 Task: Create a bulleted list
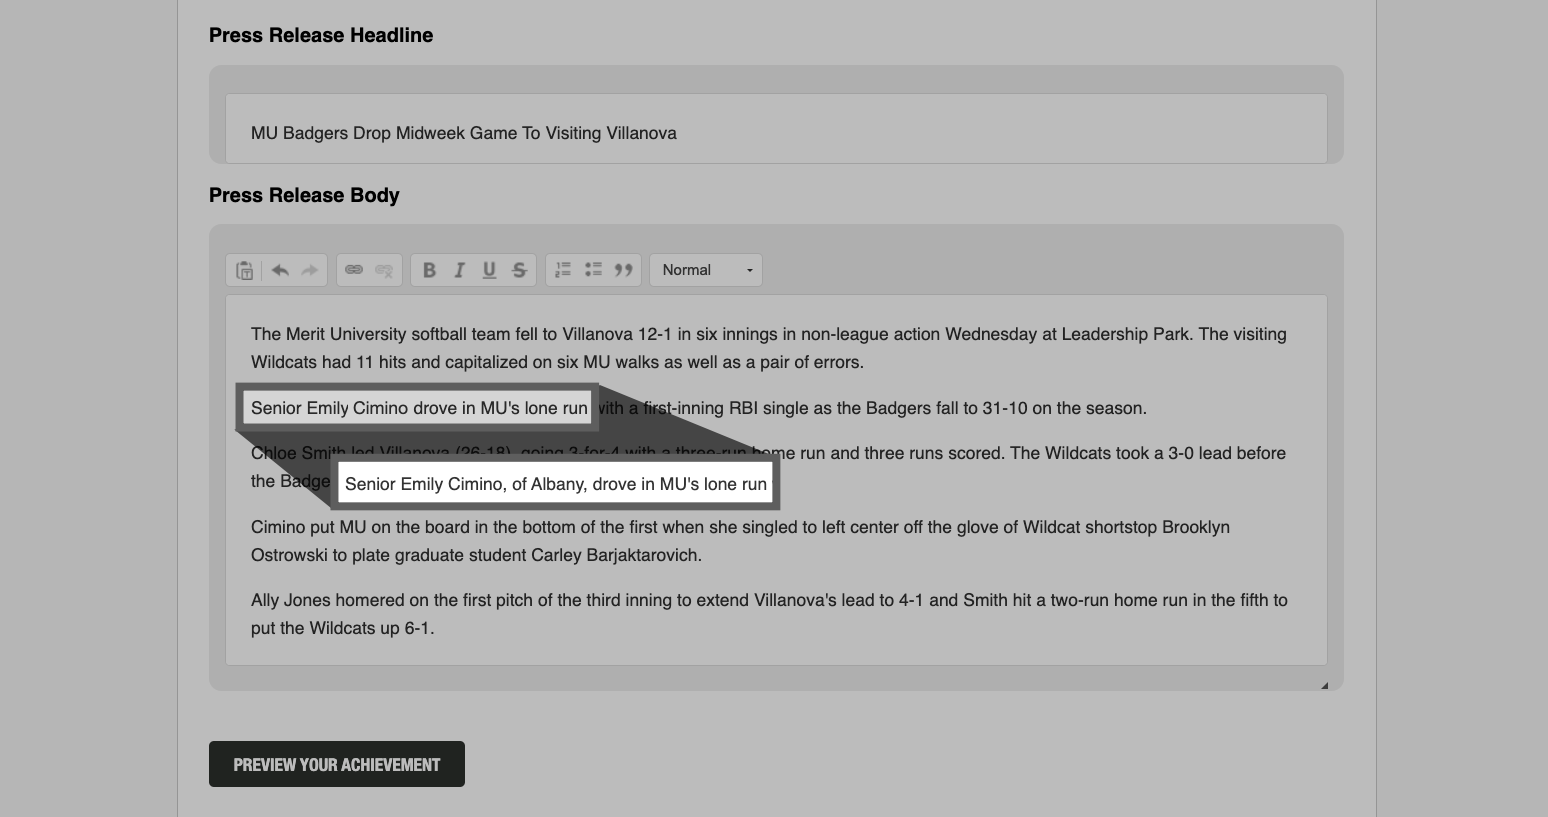pos(593,269)
